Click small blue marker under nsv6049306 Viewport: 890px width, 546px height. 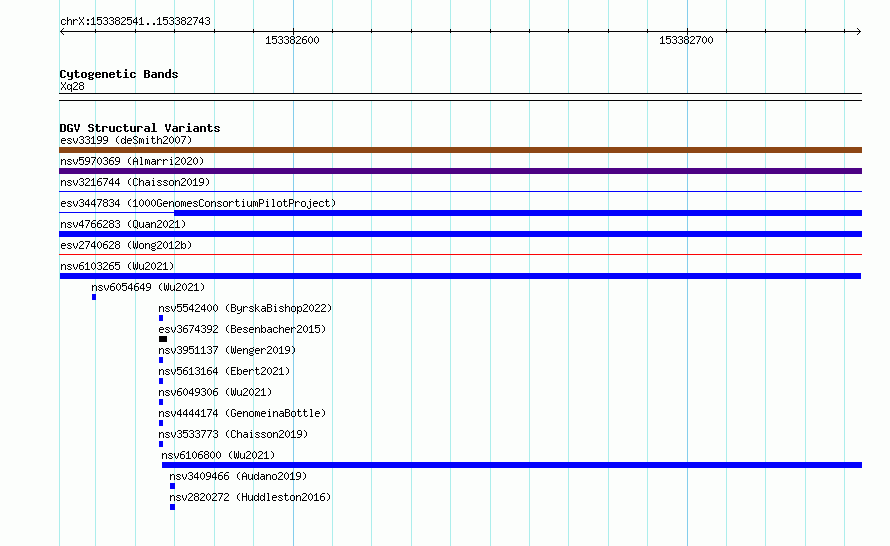pyautogui.click(x=161, y=402)
